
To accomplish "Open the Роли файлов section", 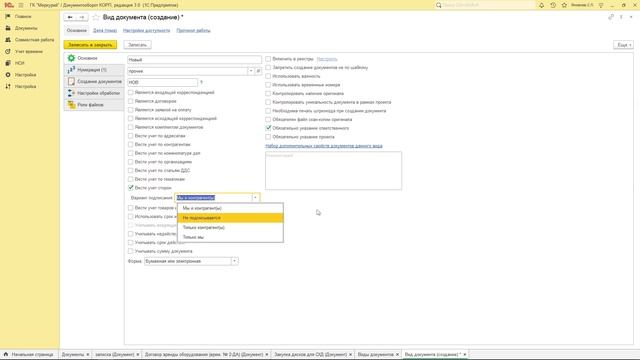I will pyautogui.click(x=94, y=105).
